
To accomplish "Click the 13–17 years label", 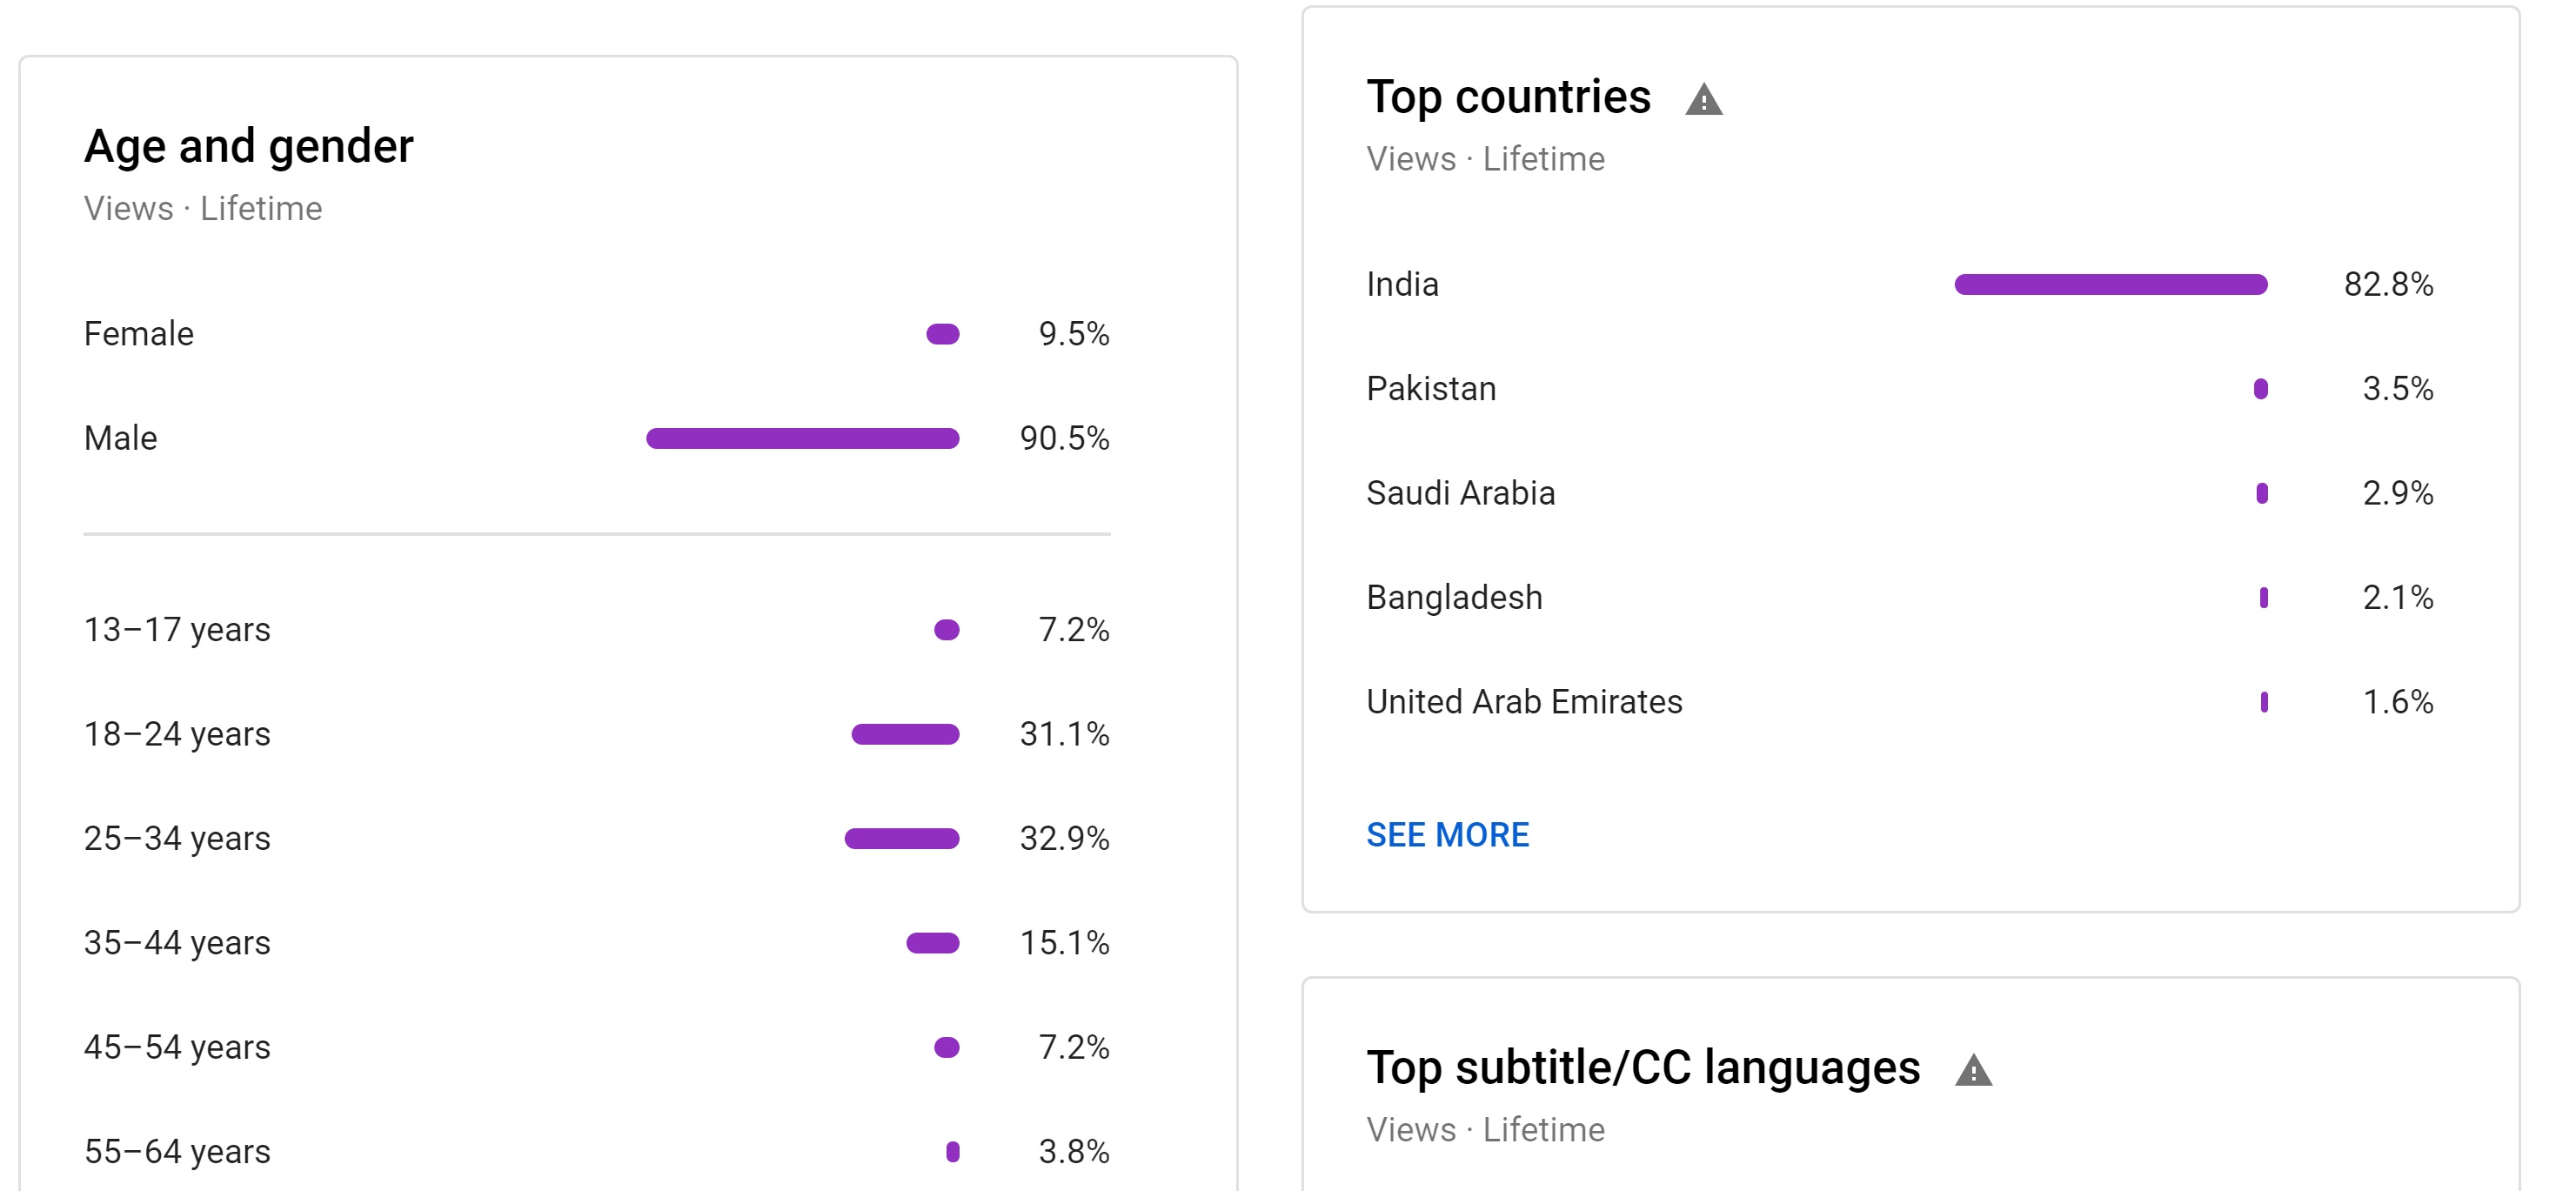I will 177,629.
